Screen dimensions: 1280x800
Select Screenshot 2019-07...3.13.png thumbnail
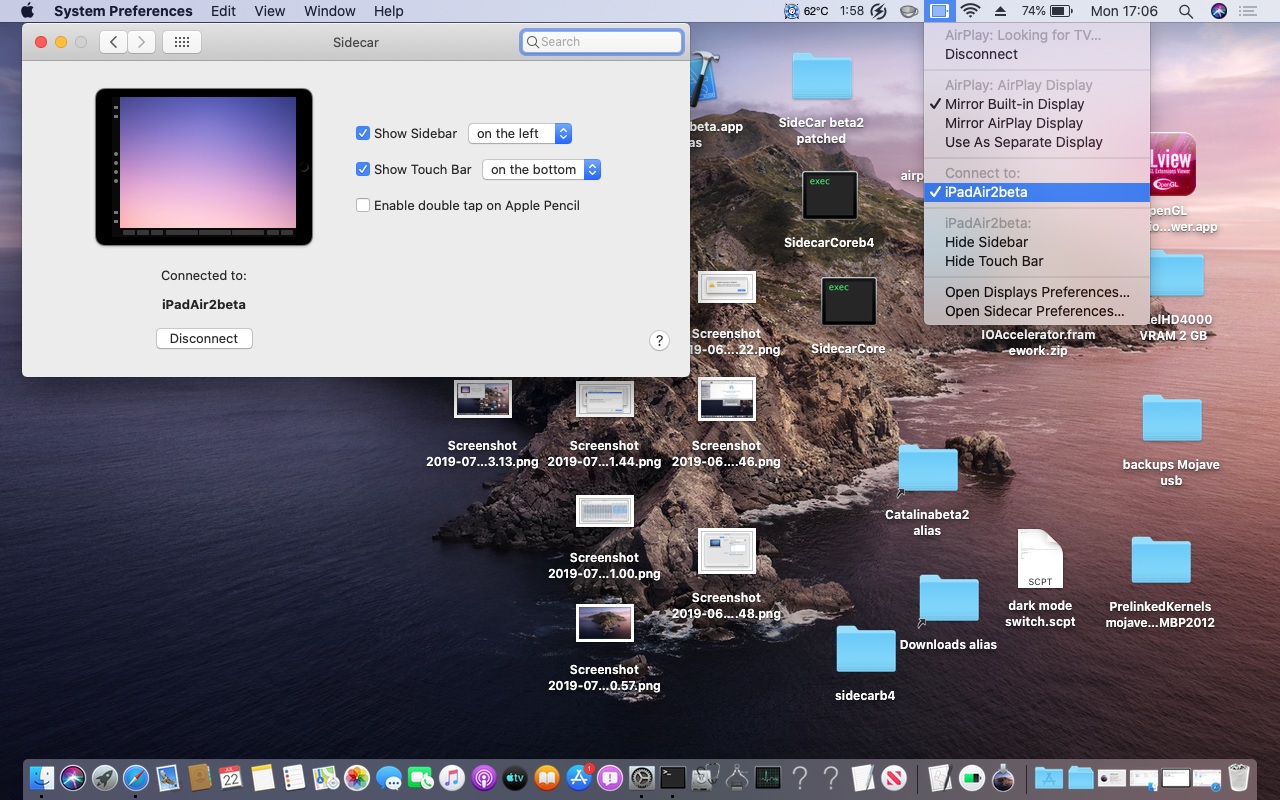point(483,399)
